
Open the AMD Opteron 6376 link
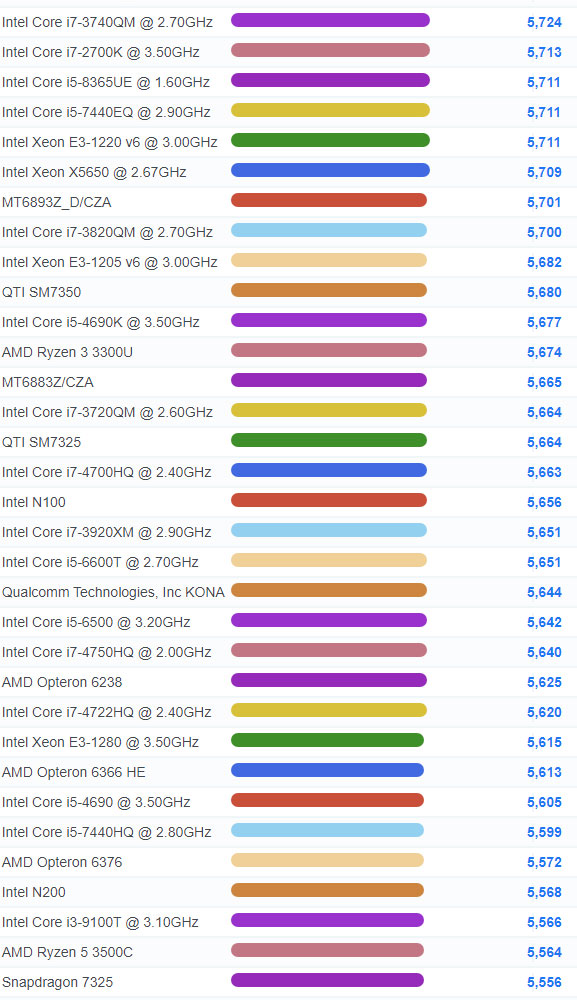[x=62, y=862]
